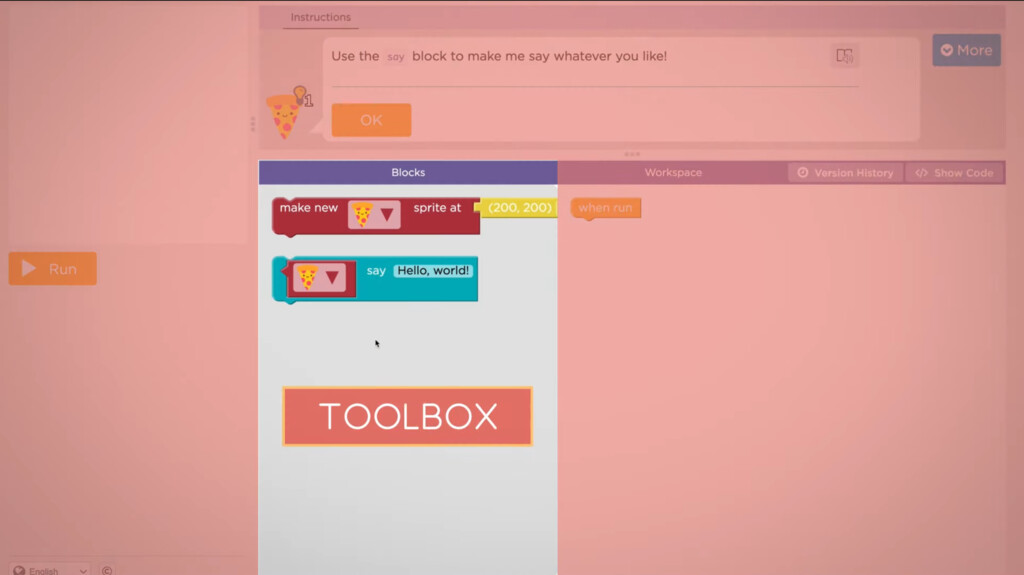Click the orange when run block
1024x575 pixels.
[605, 208]
